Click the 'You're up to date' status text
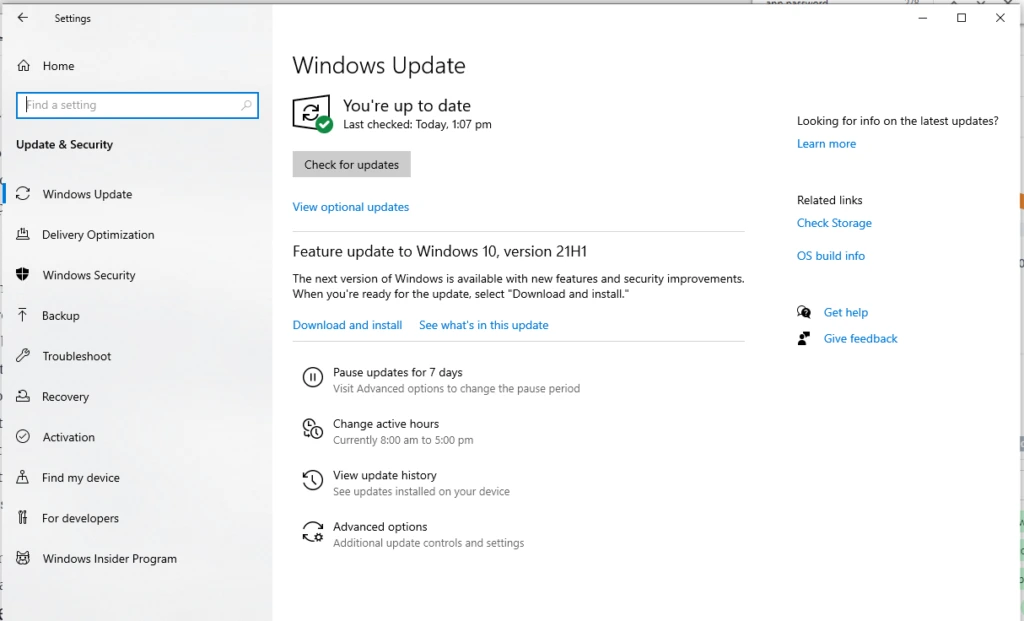Viewport: 1024px width, 621px height. 407,106
